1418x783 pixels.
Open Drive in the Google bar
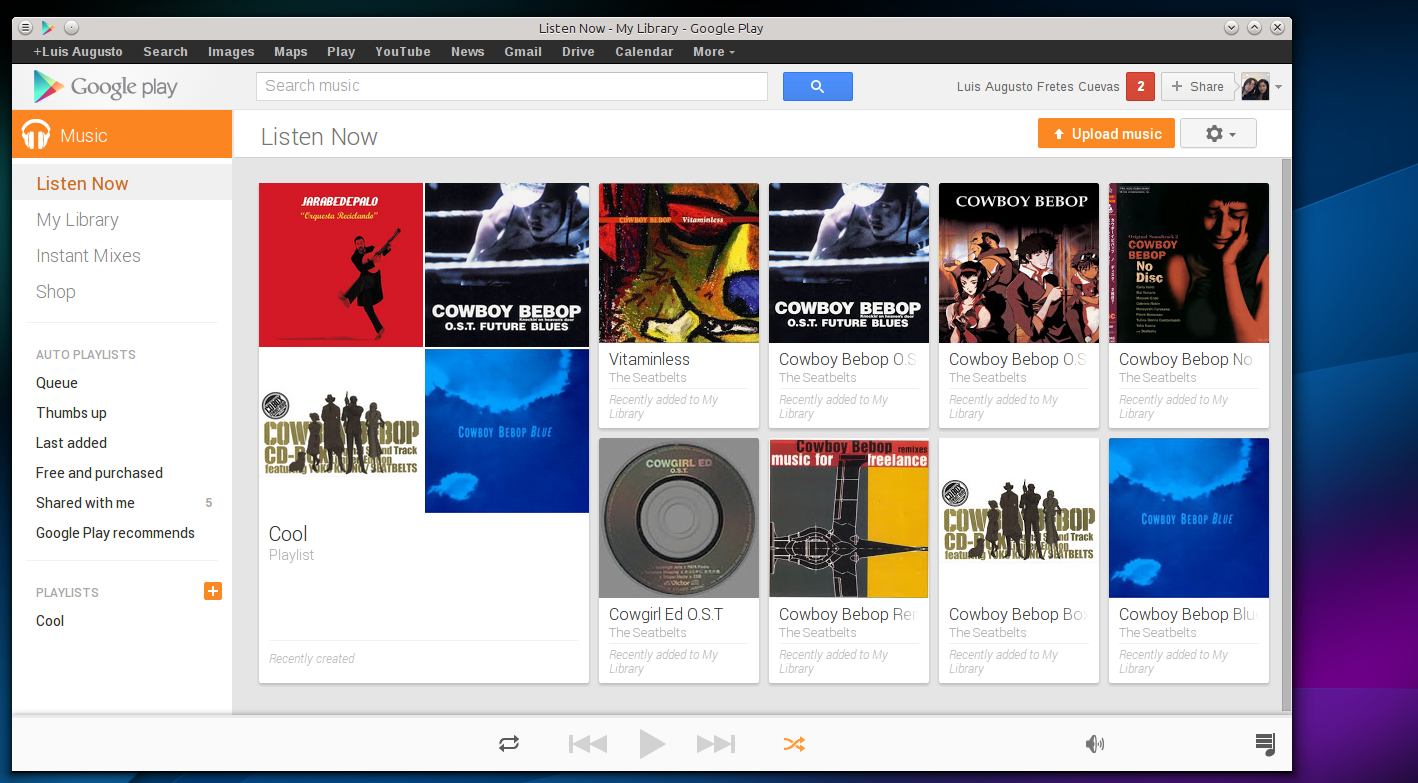(578, 52)
